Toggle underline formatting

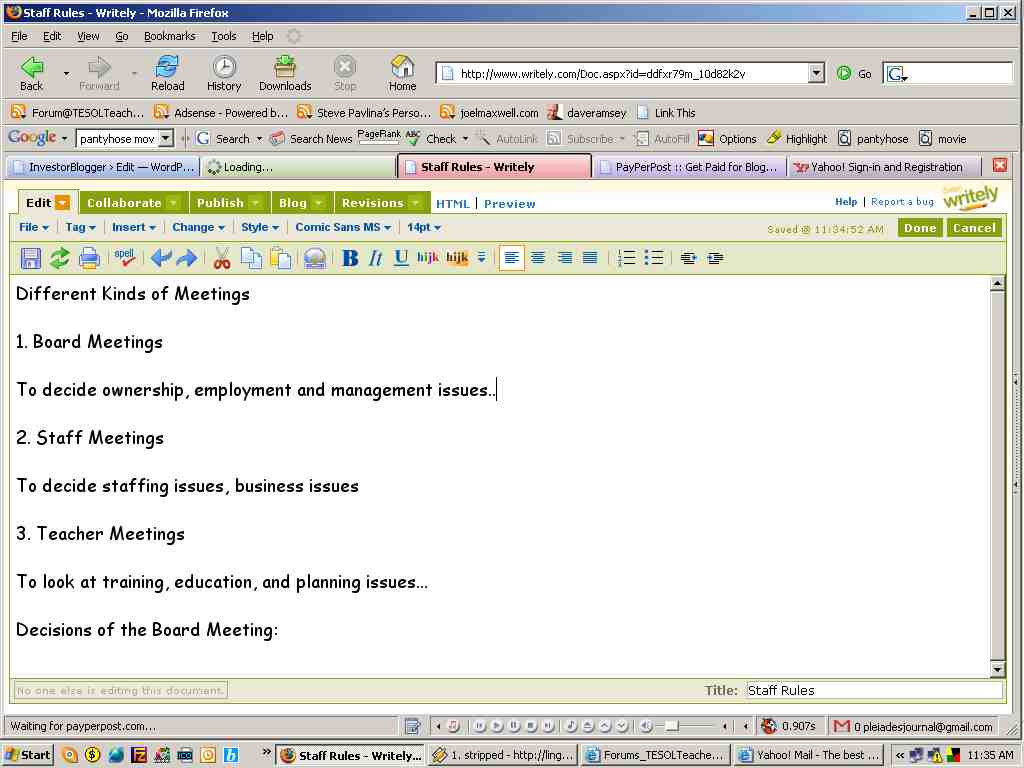pos(399,258)
